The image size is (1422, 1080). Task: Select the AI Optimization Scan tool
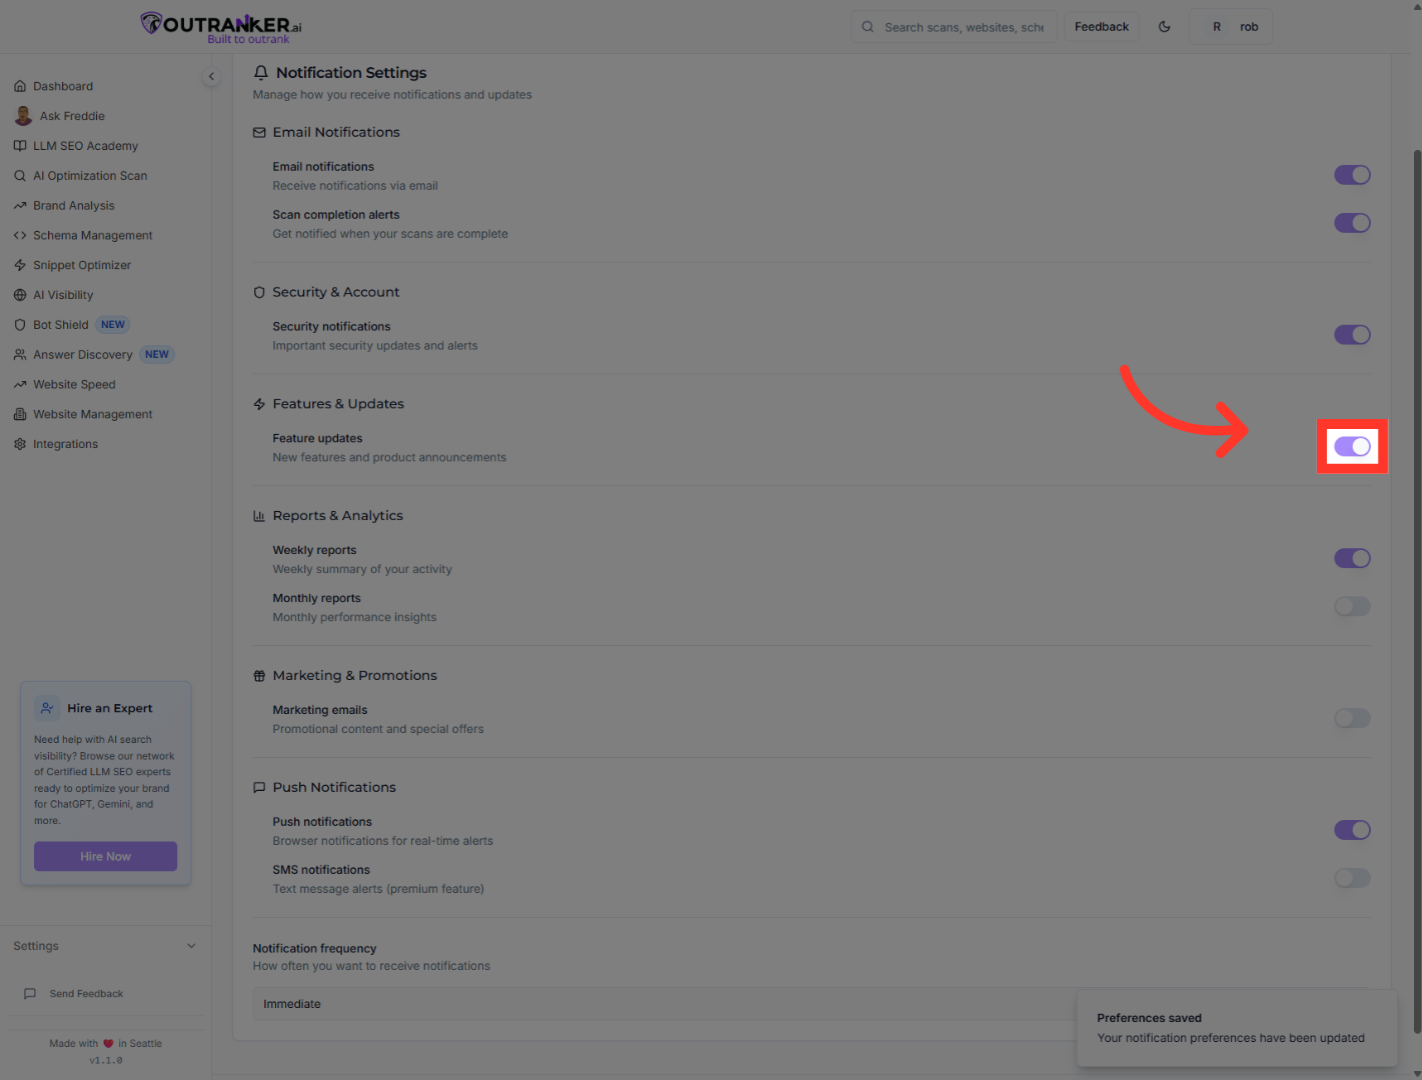click(90, 175)
